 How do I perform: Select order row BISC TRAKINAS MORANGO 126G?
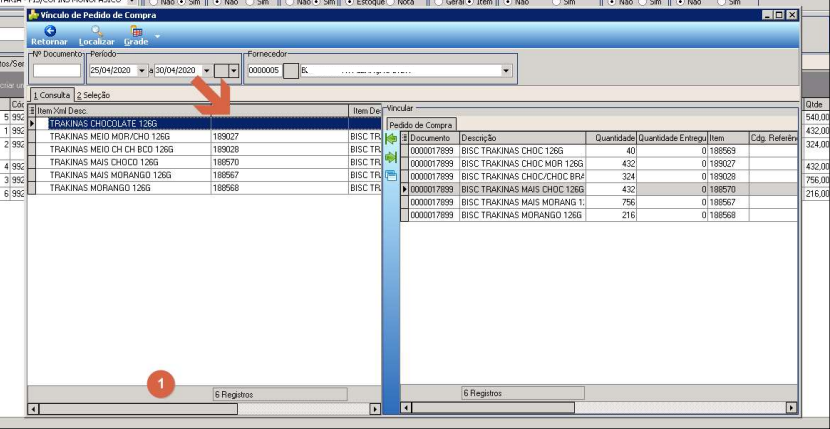[x=599, y=215]
